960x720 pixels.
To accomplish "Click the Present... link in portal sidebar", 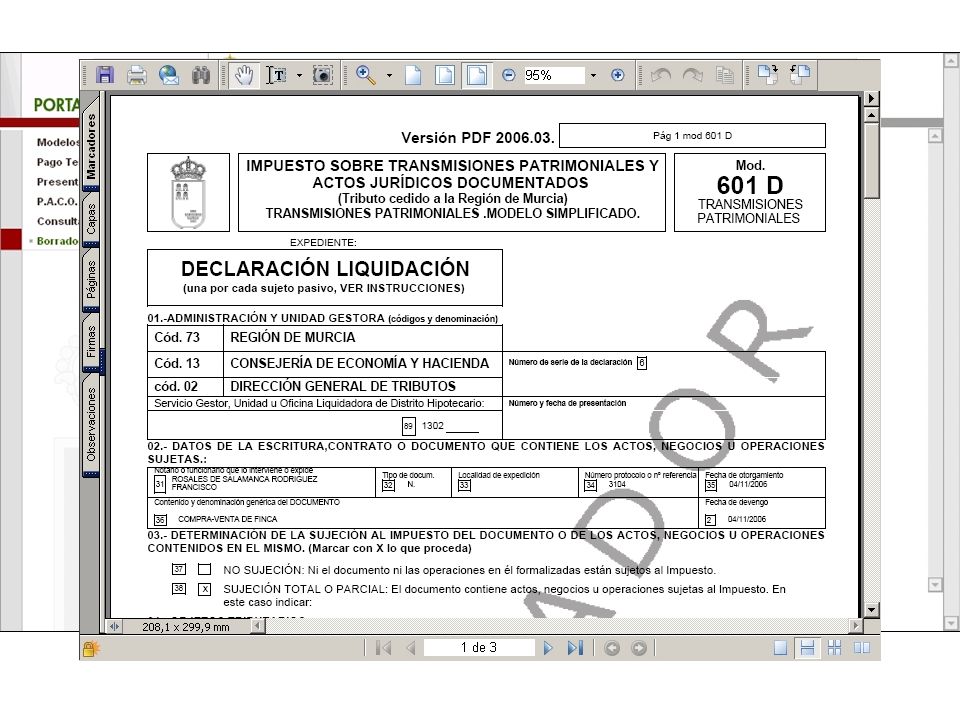I will 58,181.
